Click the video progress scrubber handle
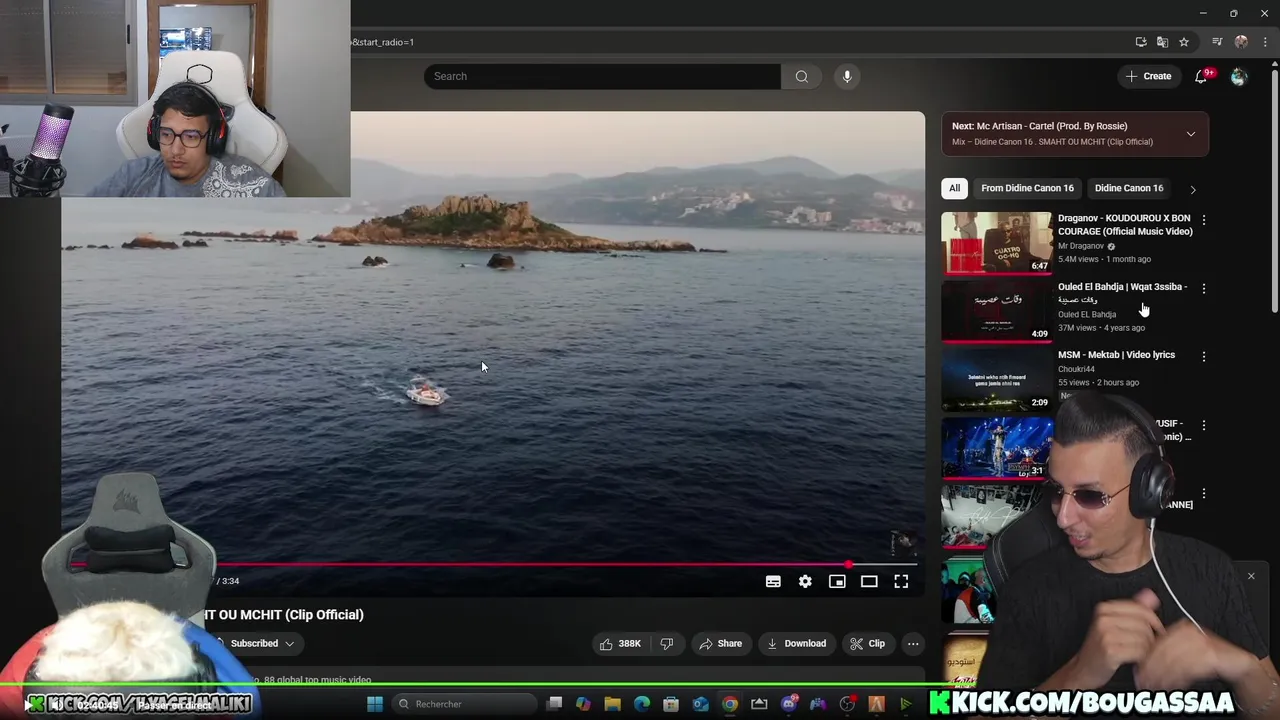The height and width of the screenshot is (720, 1280). click(849, 565)
